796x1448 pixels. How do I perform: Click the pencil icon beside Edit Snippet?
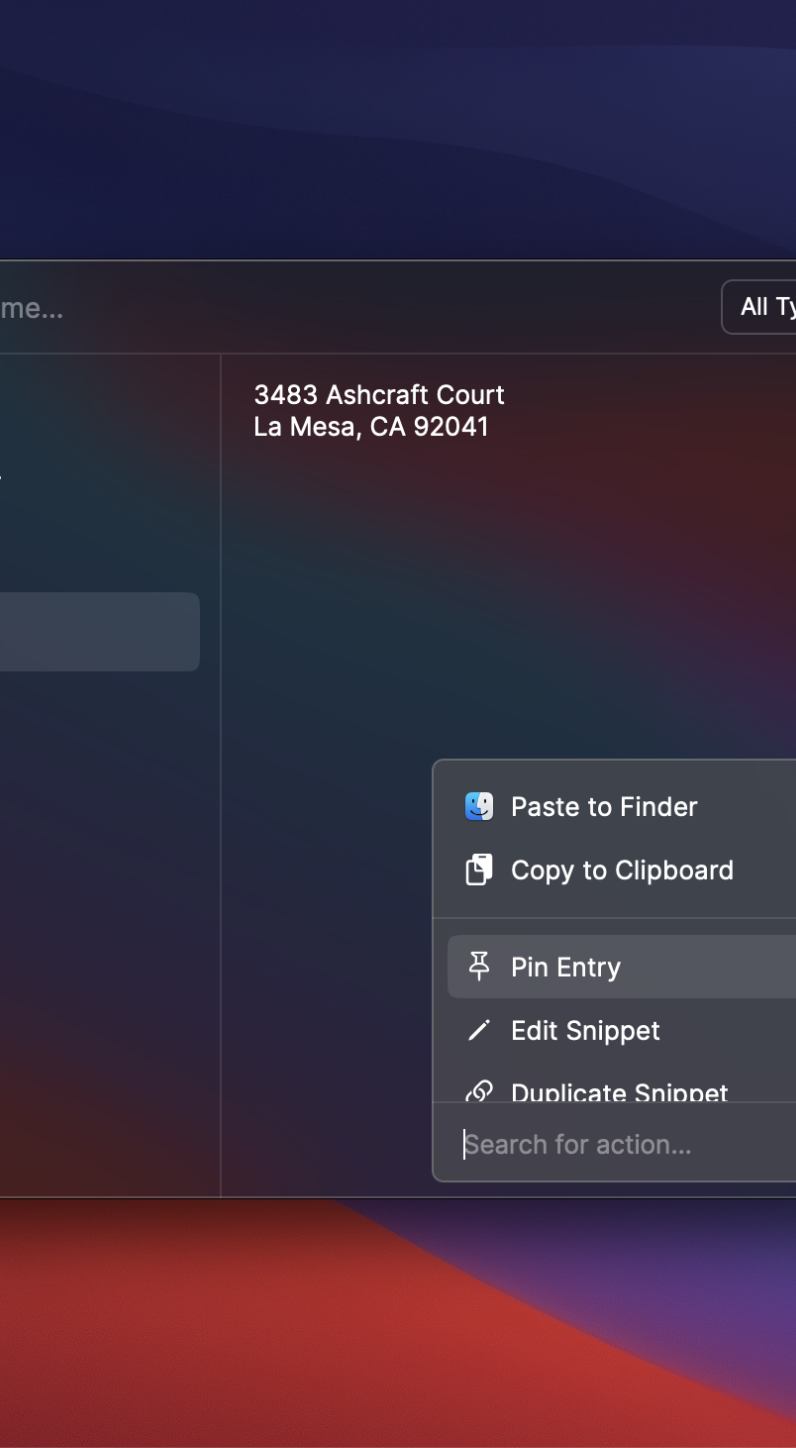tap(479, 1030)
